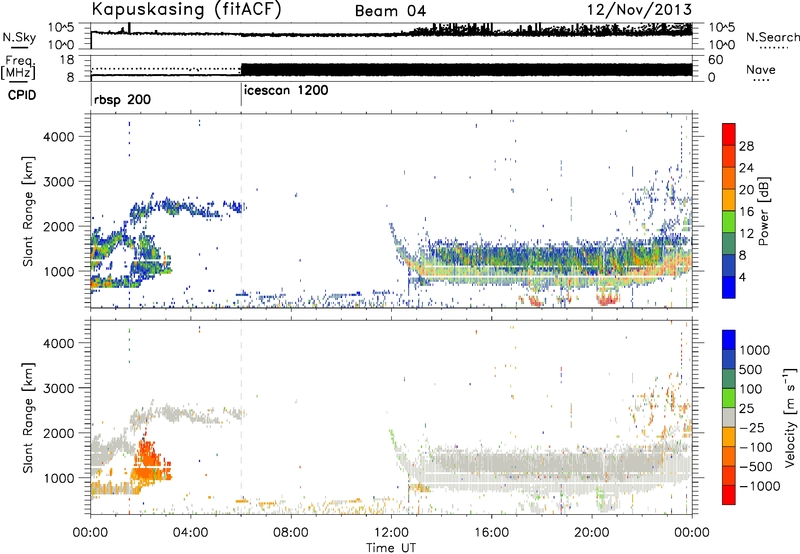Click the 4000 tick of power panel range axis

58,137
